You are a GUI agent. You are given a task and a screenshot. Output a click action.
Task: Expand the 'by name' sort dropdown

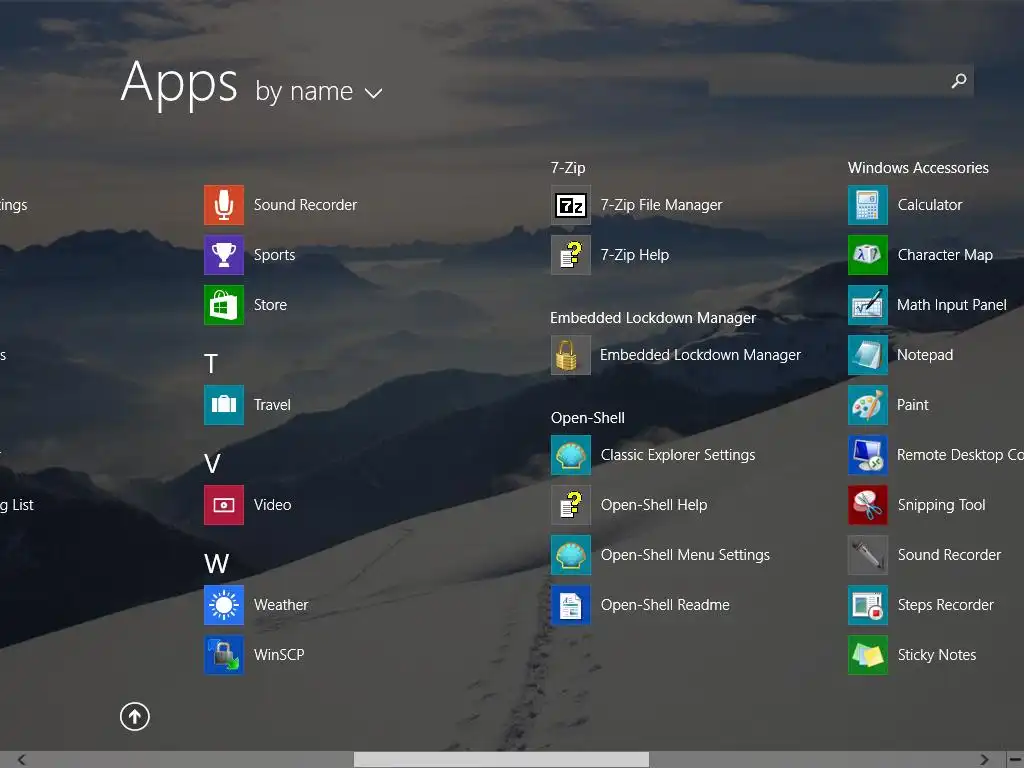pyautogui.click(x=319, y=91)
